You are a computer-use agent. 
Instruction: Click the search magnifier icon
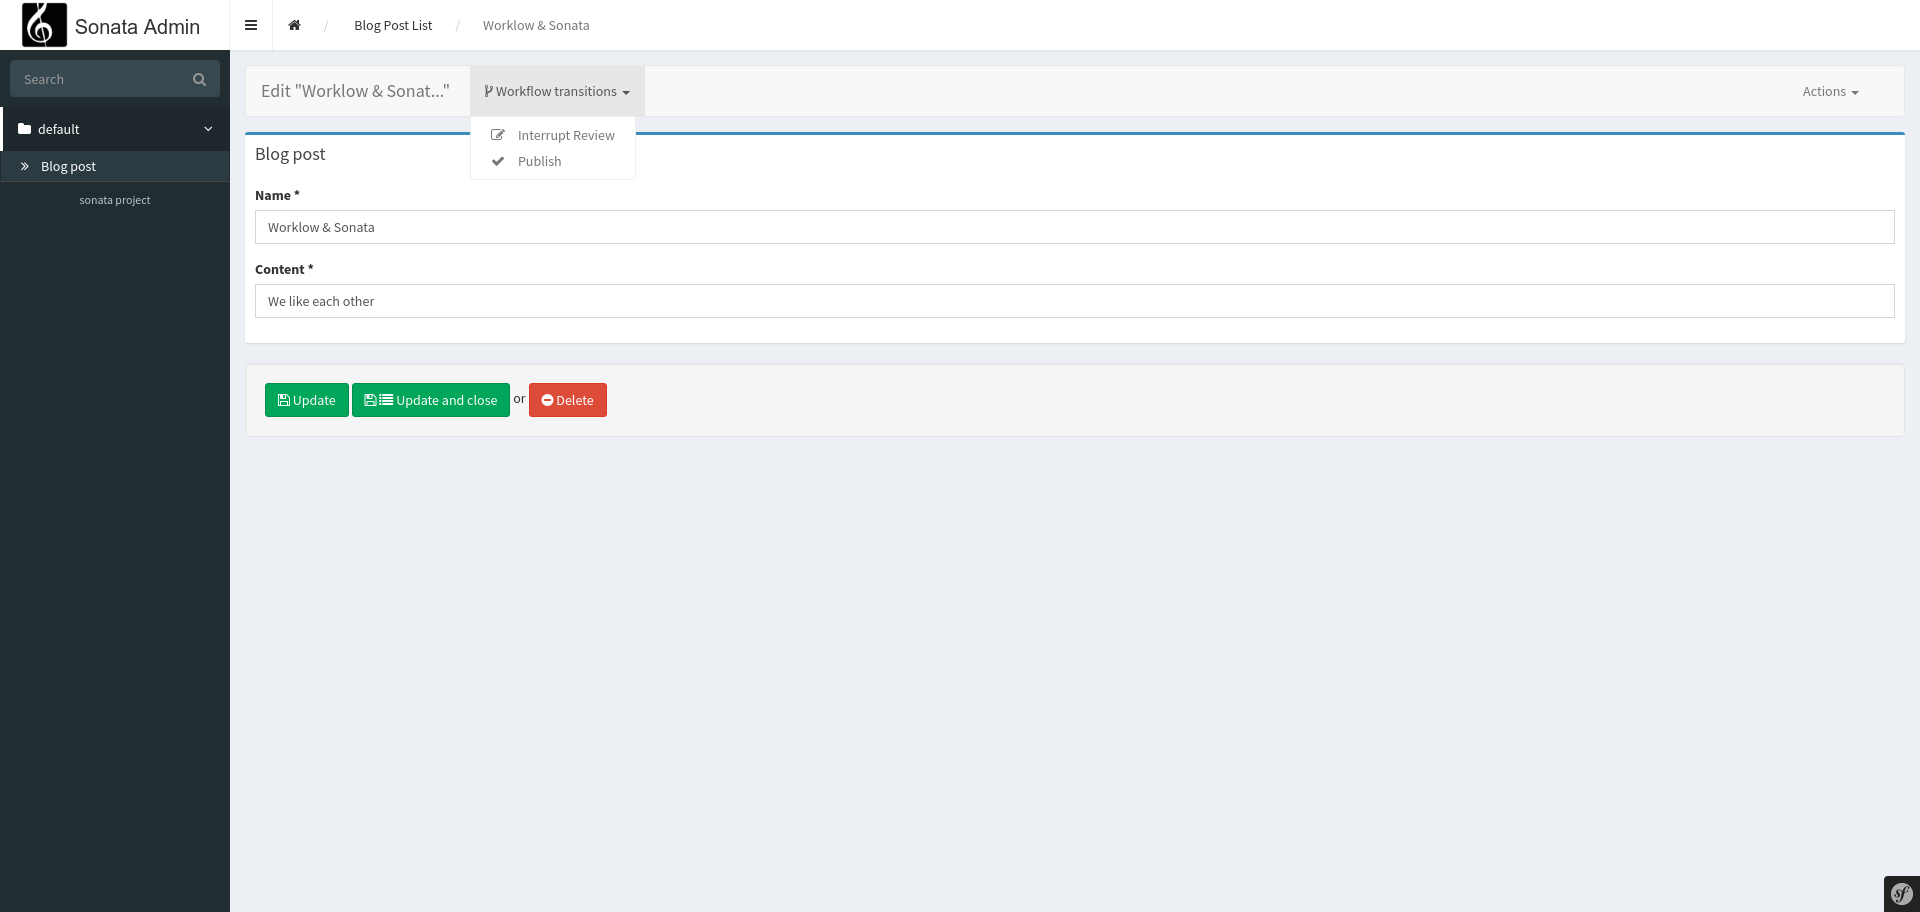pyautogui.click(x=199, y=79)
